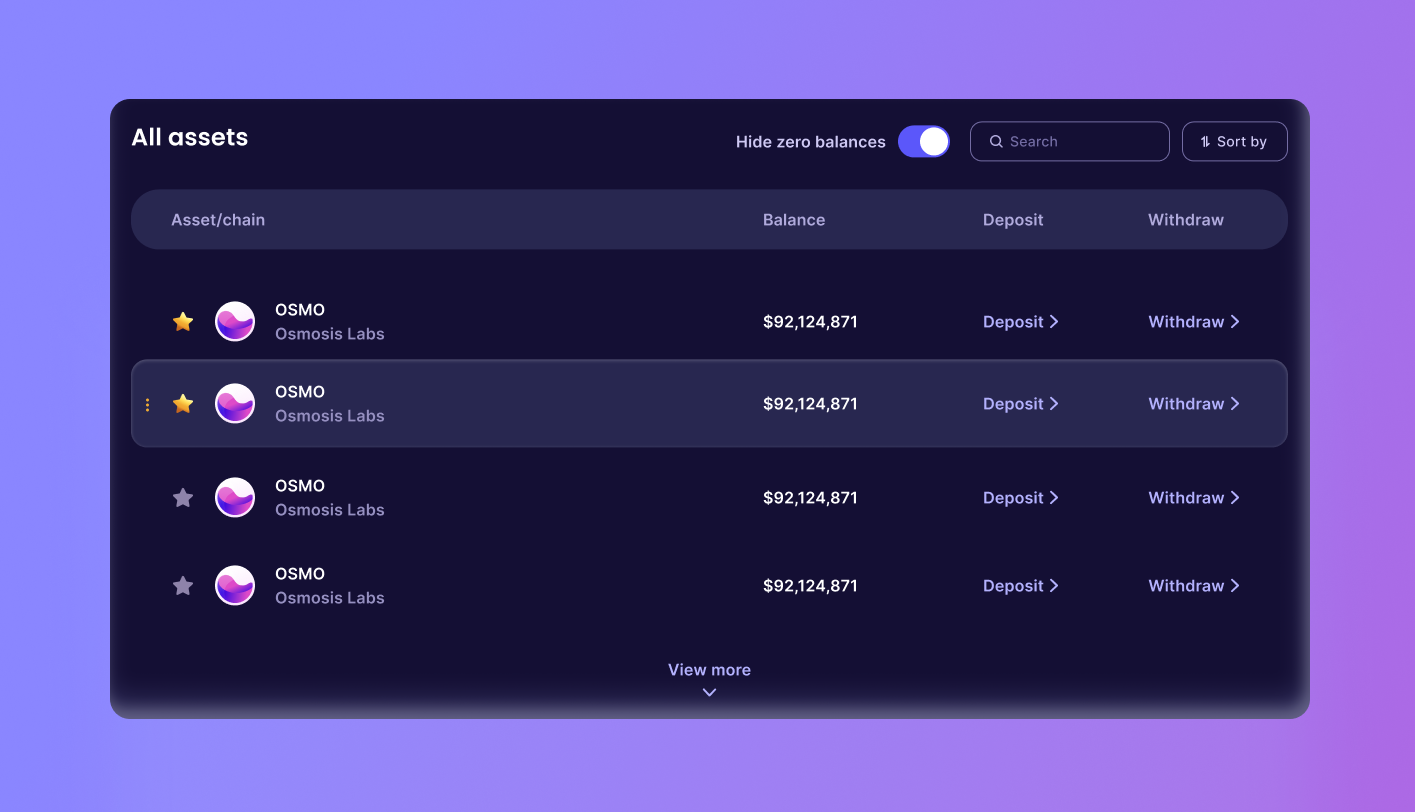Favorite the third OSMO asset star
This screenshot has width=1415, height=812.
pos(183,497)
